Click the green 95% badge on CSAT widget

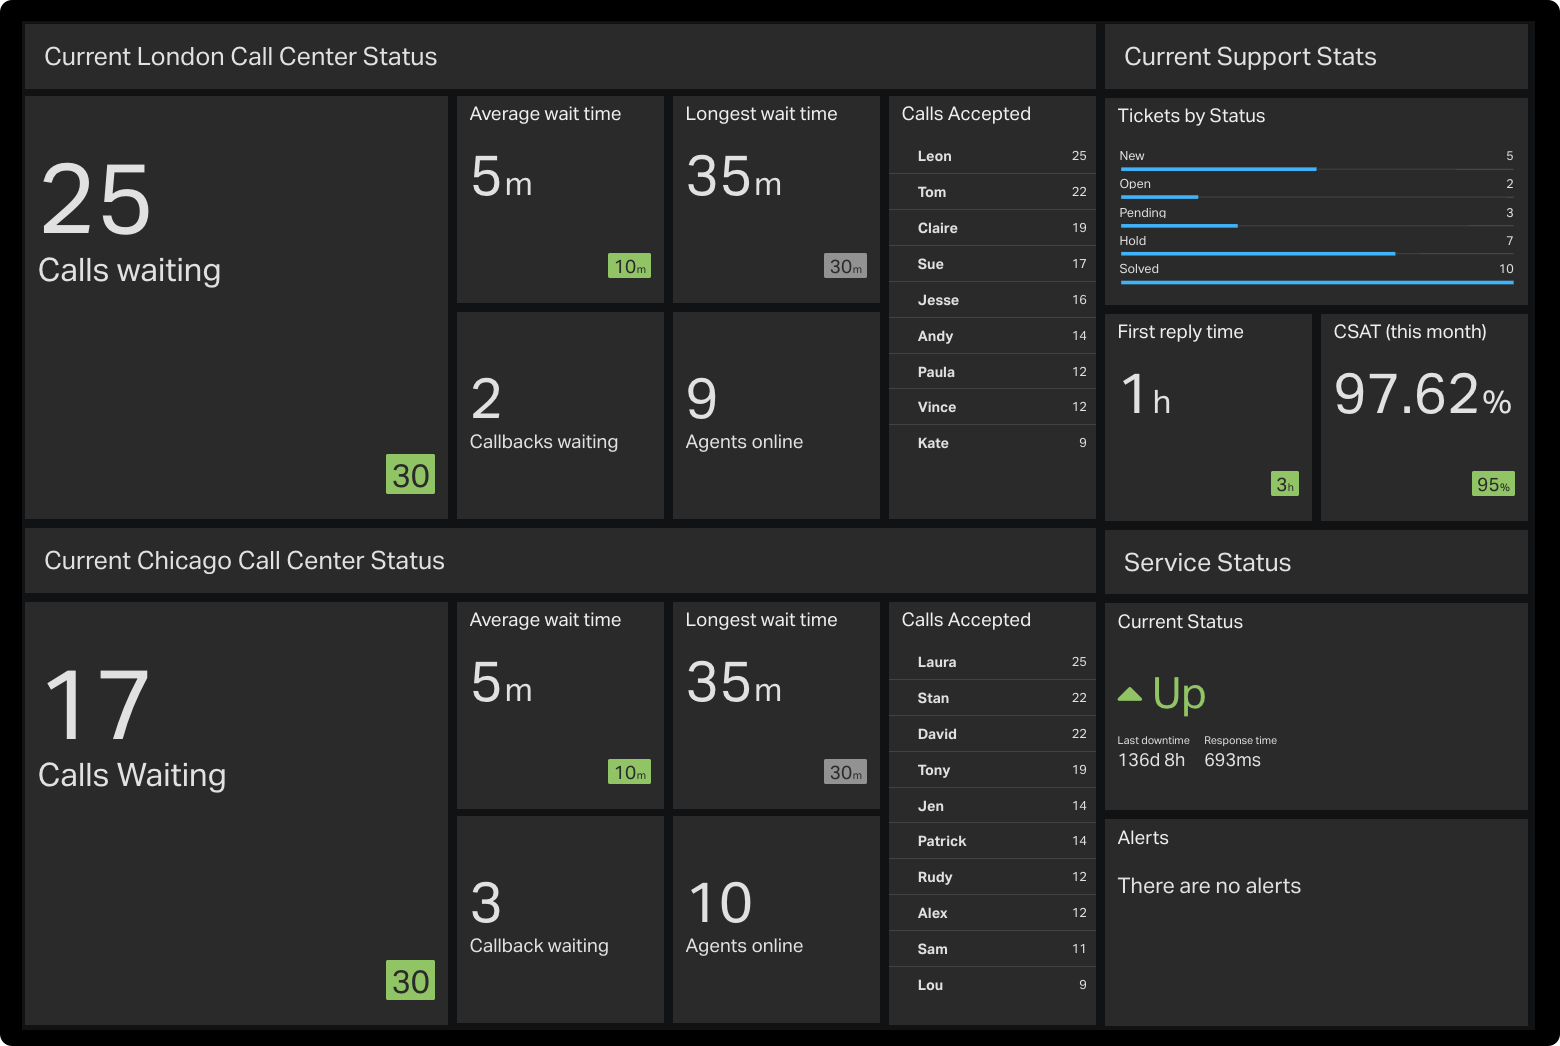pyautogui.click(x=1493, y=484)
